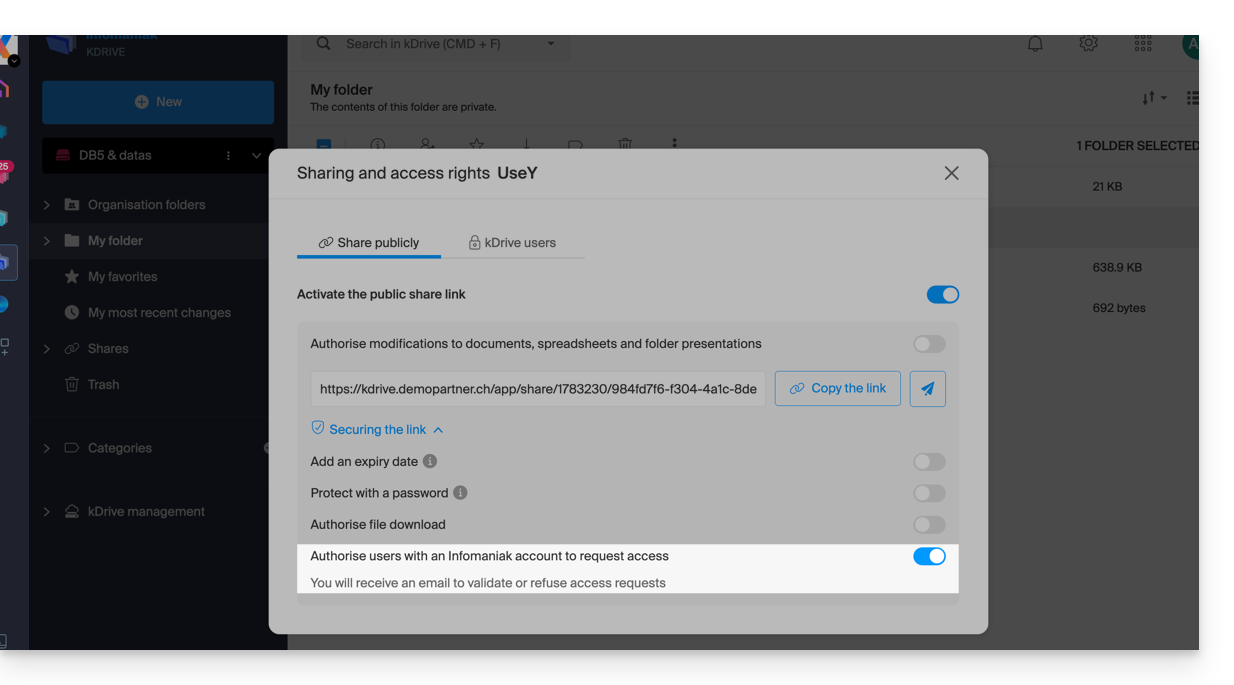Click the link icon beside Shares
This screenshot has width=1234, height=685.
(72, 349)
